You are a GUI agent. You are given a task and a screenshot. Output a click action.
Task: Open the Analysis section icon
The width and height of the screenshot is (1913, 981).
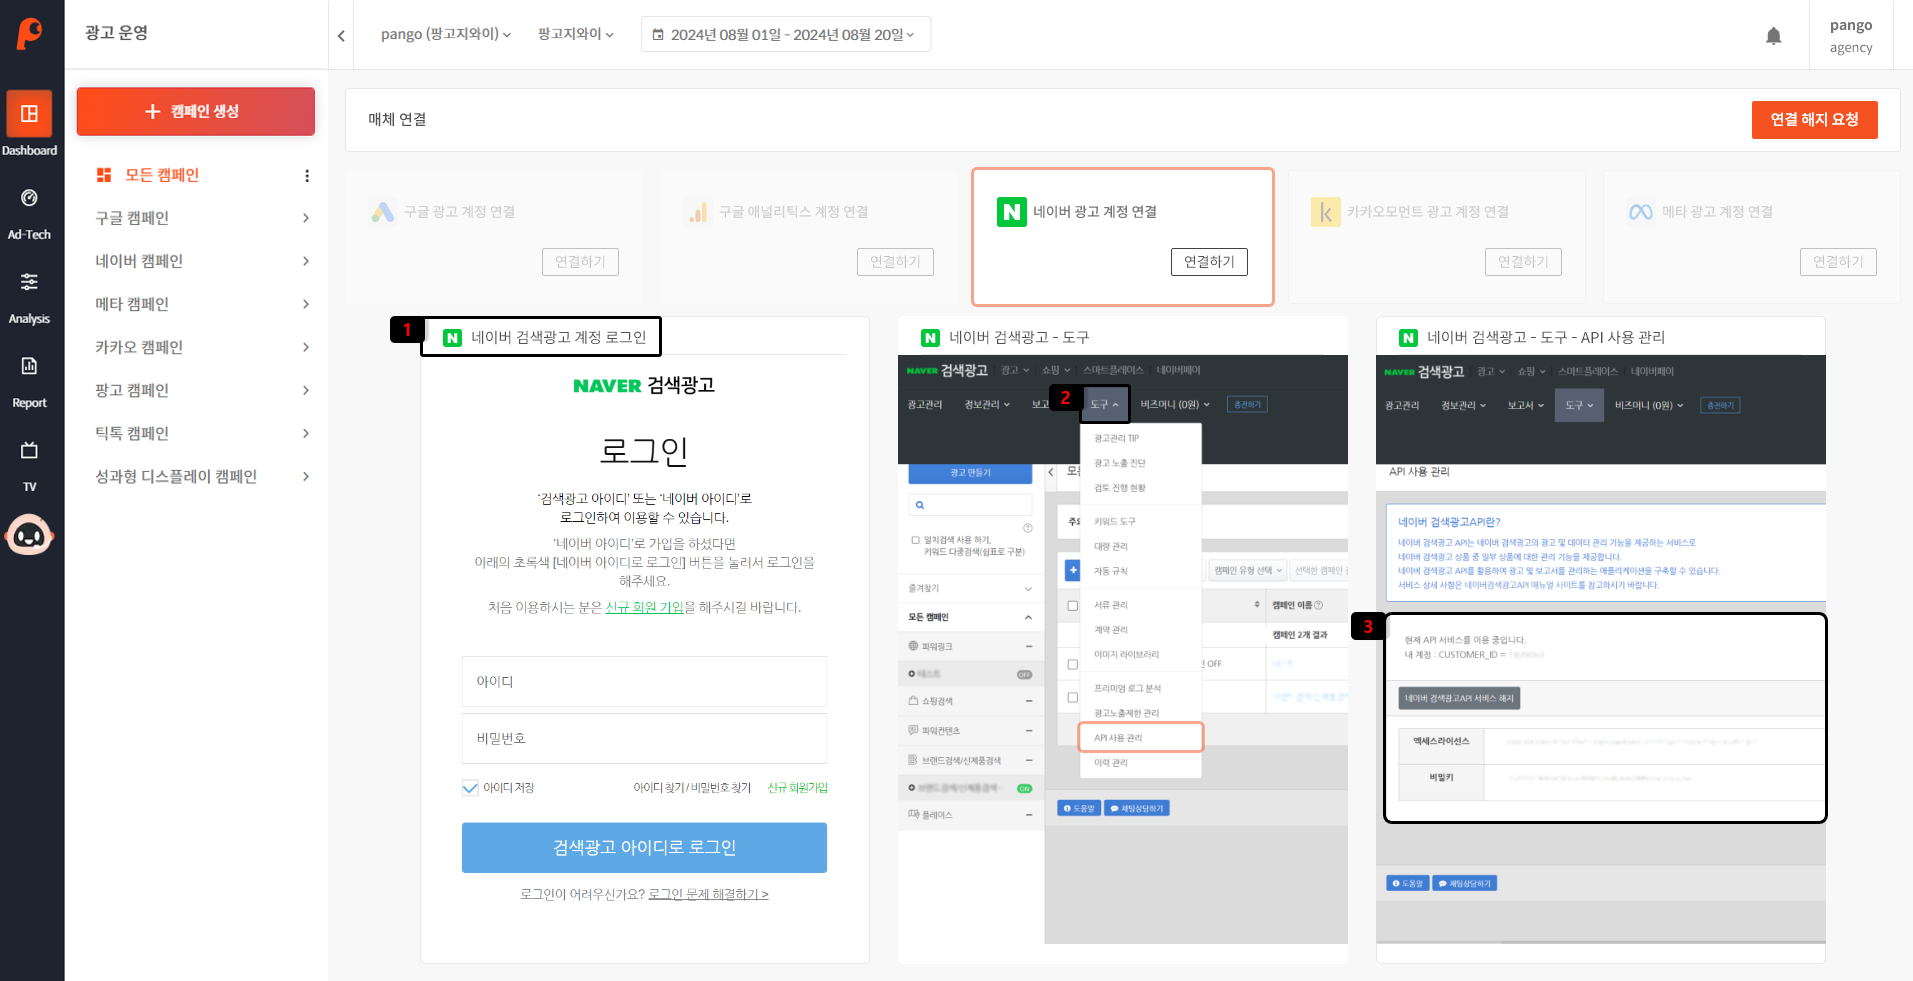point(29,282)
